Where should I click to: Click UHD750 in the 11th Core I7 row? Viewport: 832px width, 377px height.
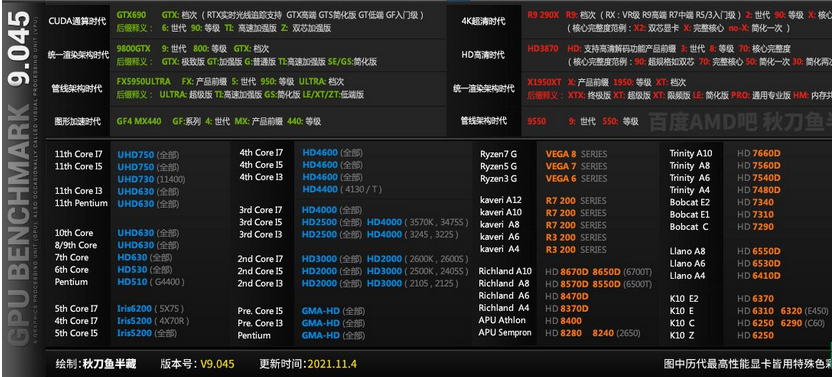coord(135,155)
